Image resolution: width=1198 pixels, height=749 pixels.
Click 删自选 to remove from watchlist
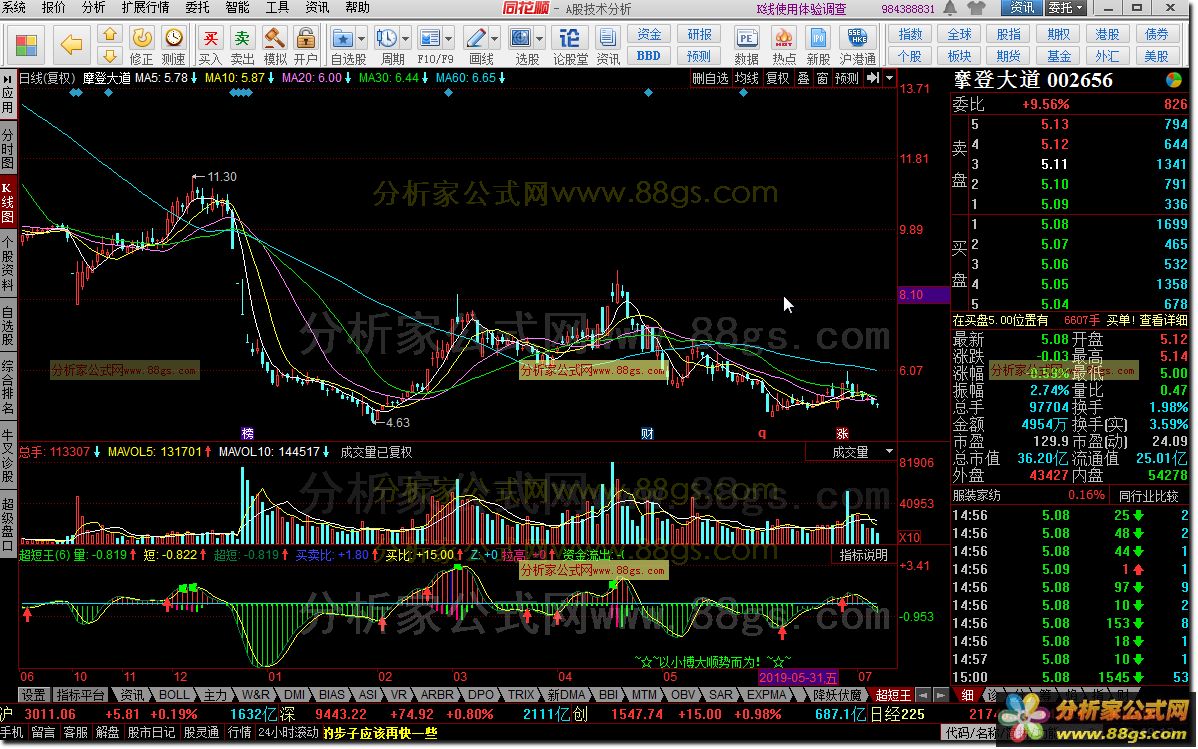pyautogui.click(x=710, y=78)
